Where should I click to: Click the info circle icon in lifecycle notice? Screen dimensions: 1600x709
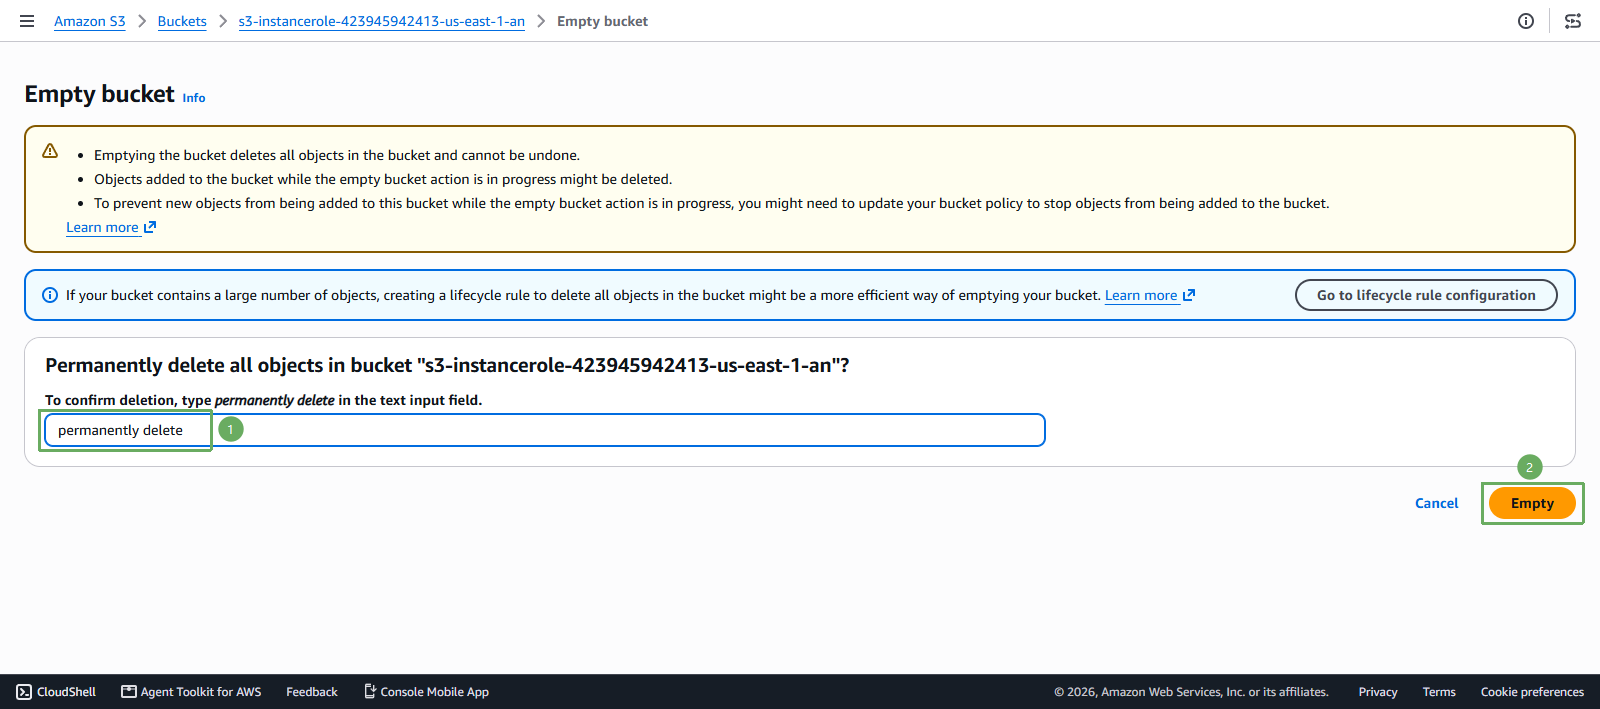pyautogui.click(x=50, y=295)
